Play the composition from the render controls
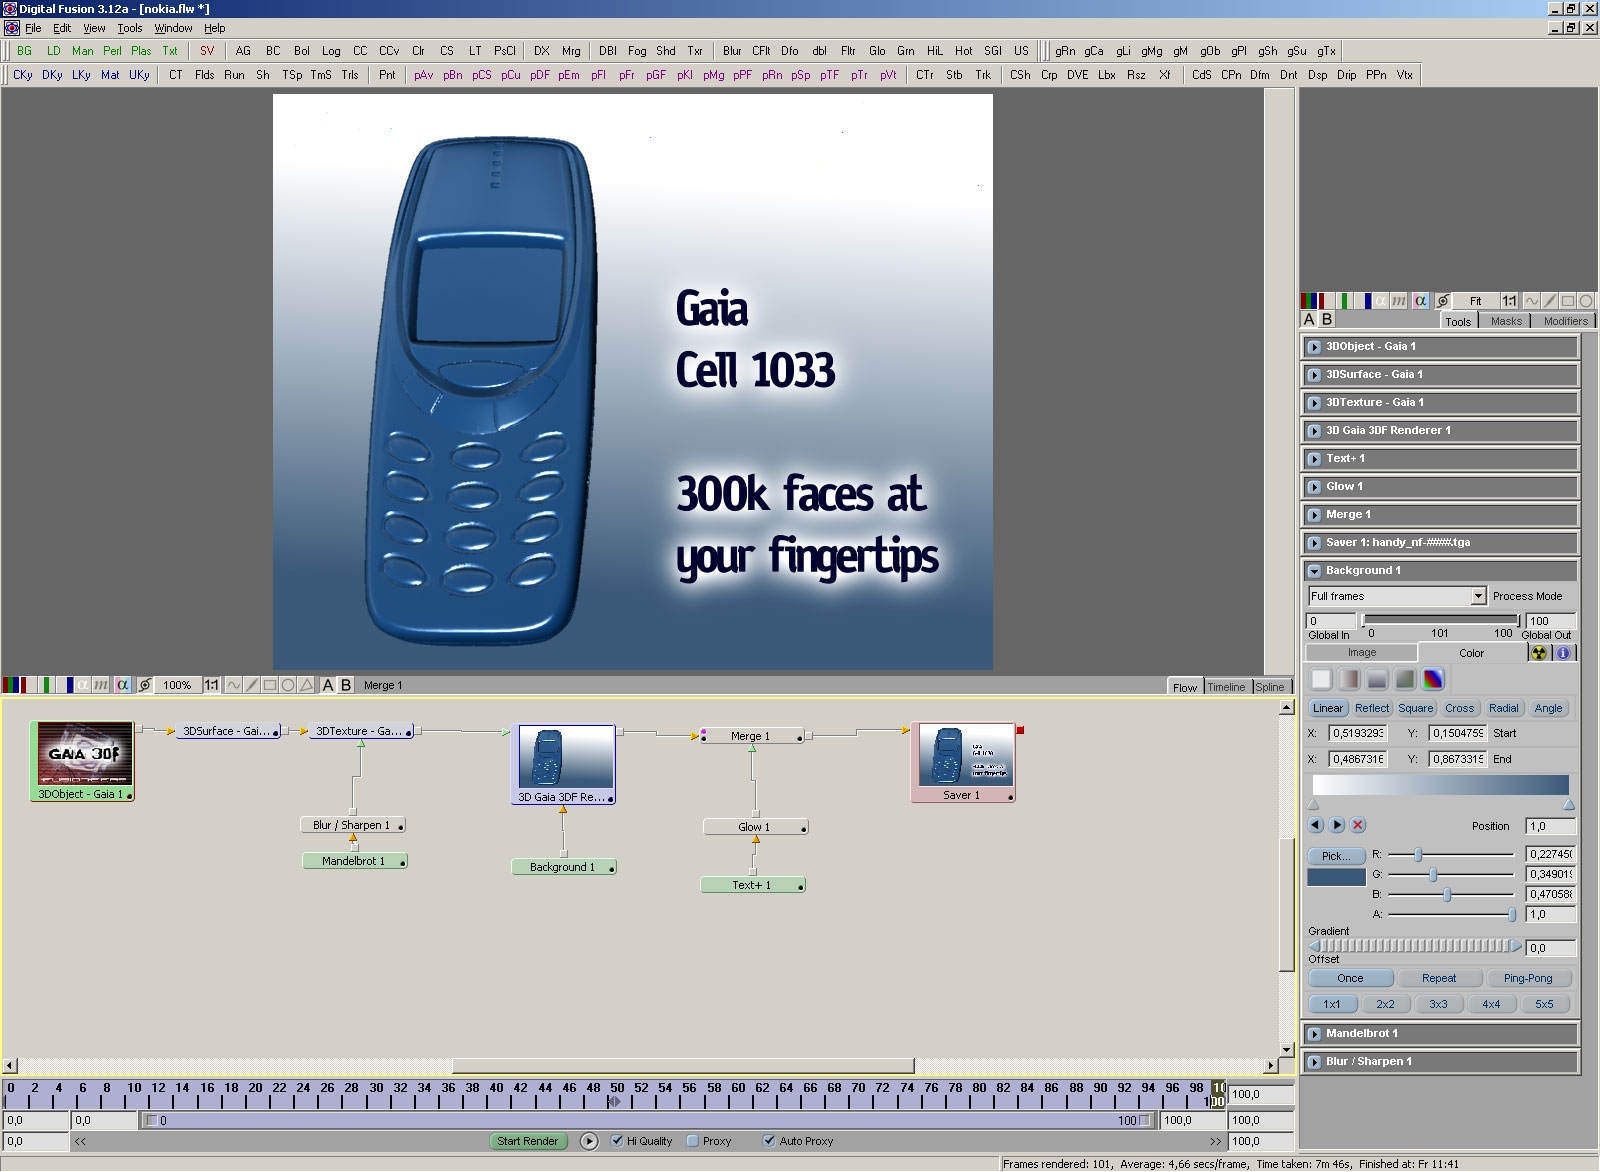Viewport: 1600px width, 1172px height. tap(589, 1141)
